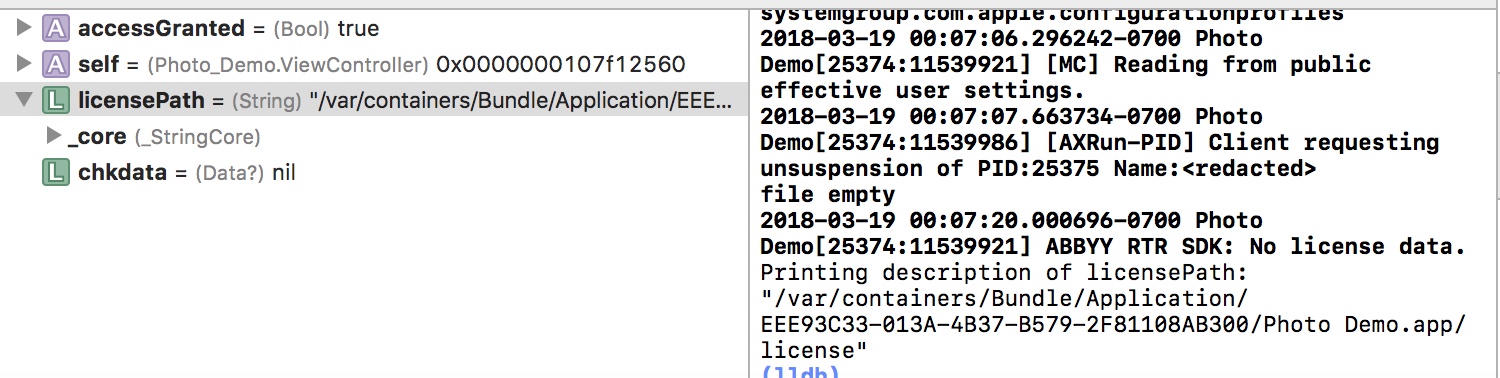This screenshot has height=378, width=1500.
Task: Select the self variable name
Action: point(99,65)
